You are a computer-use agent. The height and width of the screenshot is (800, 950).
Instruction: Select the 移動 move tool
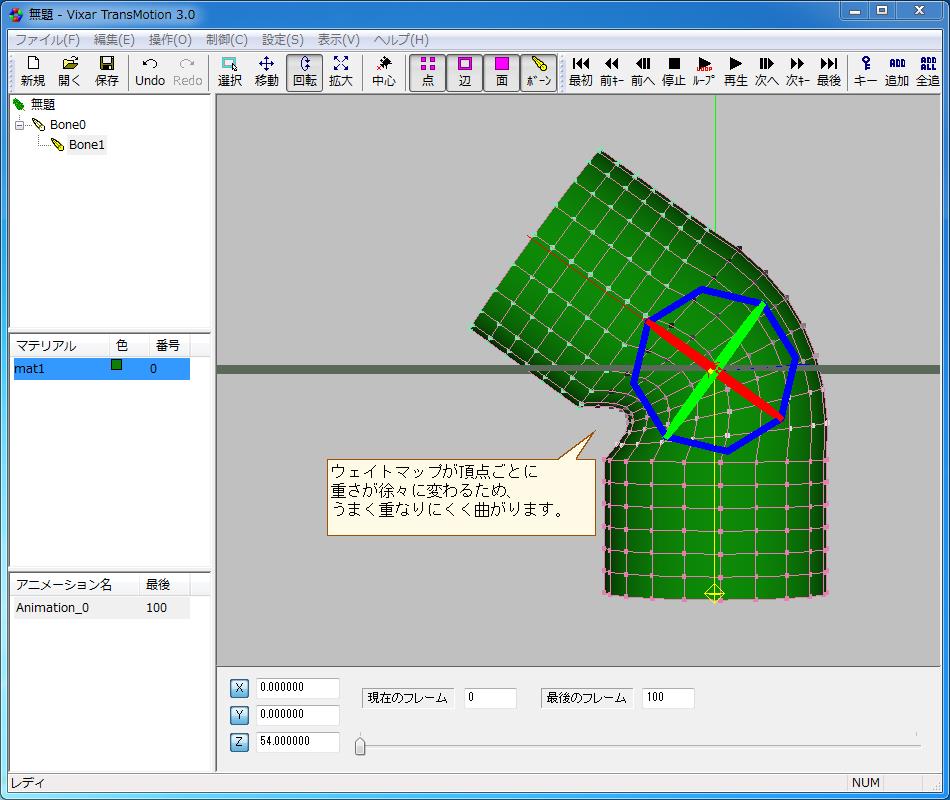[266, 71]
